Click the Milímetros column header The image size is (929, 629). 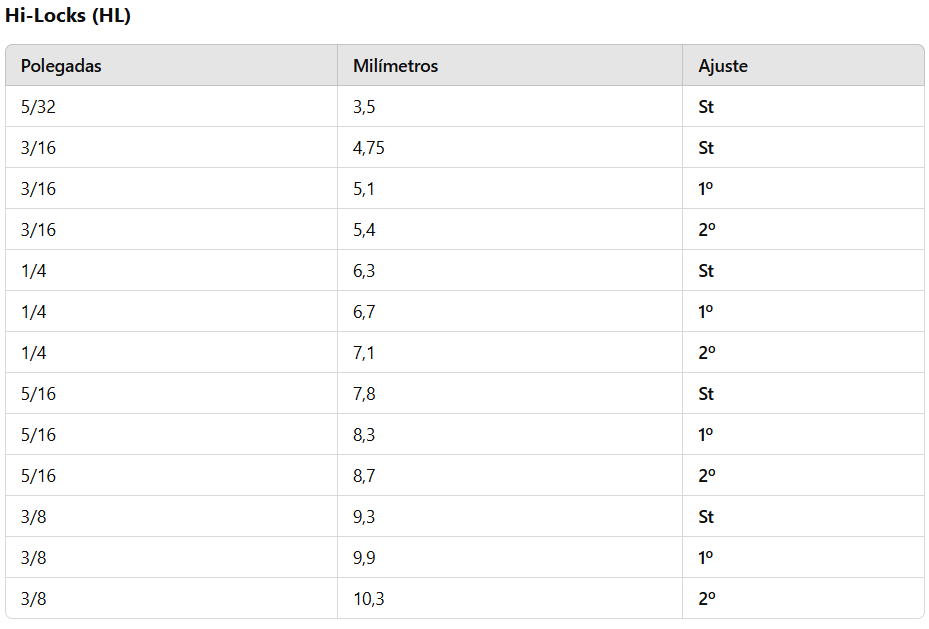[395, 66]
